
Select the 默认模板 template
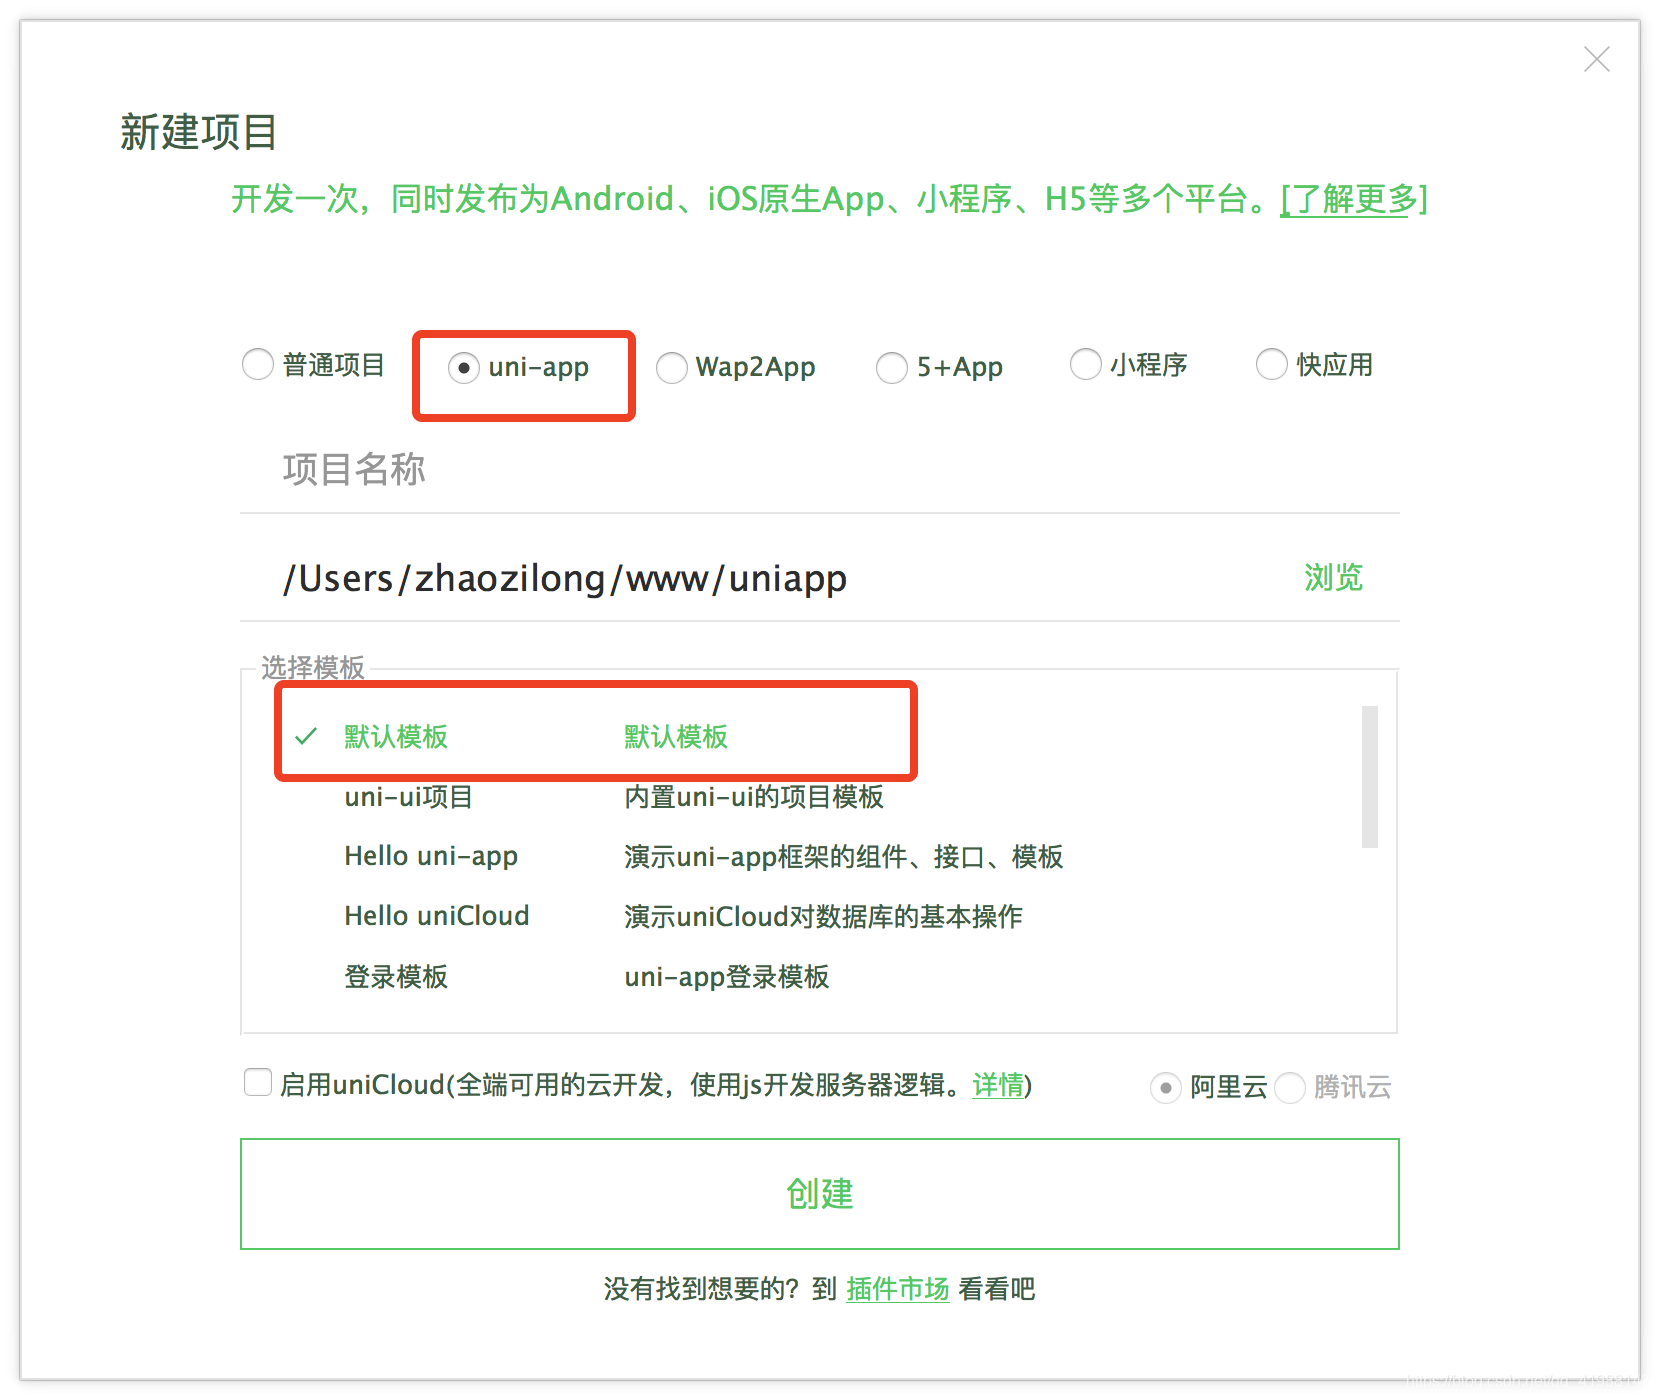tap(394, 737)
